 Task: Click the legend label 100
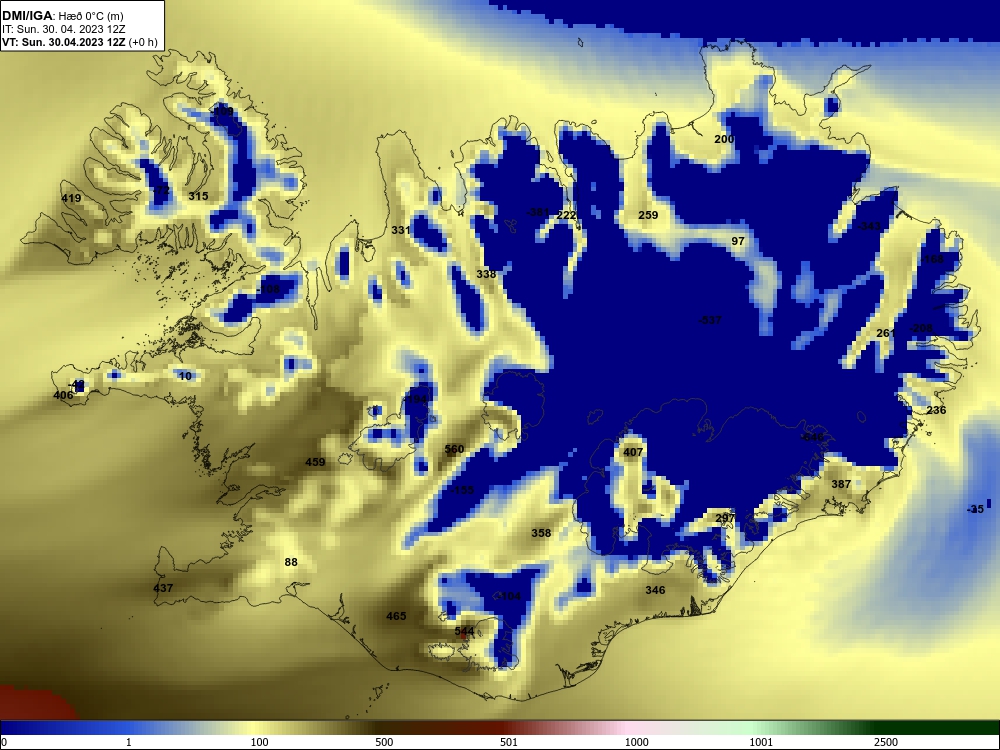(260, 742)
